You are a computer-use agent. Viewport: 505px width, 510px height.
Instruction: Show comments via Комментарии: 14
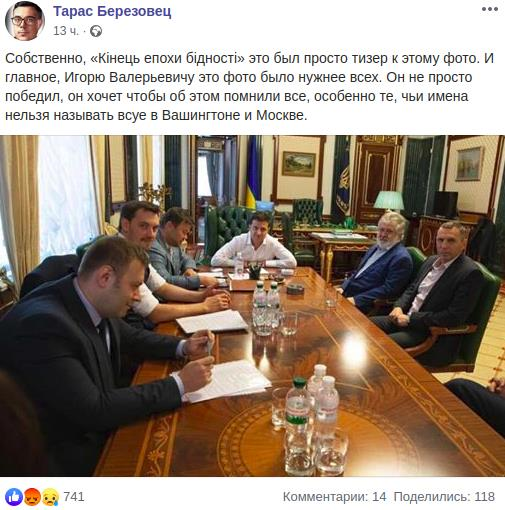click(334, 497)
